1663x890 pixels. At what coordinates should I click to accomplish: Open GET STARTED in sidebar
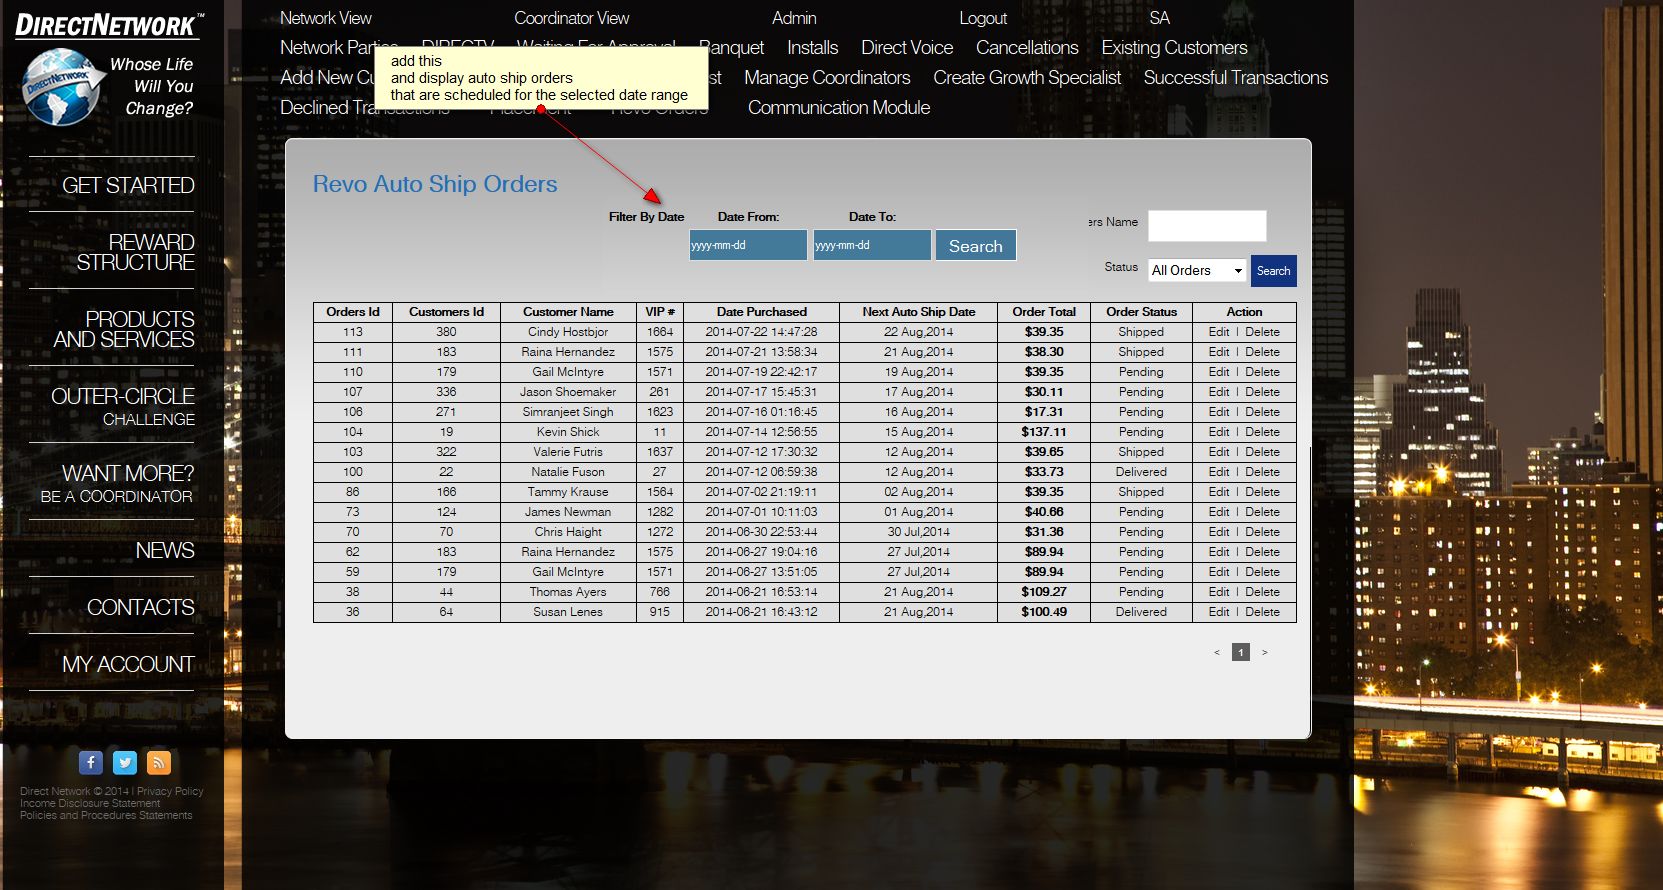pyautogui.click(x=128, y=186)
